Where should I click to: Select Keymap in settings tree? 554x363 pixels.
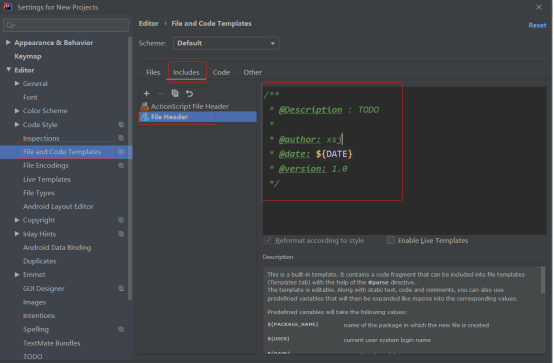(x=28, y=56)
